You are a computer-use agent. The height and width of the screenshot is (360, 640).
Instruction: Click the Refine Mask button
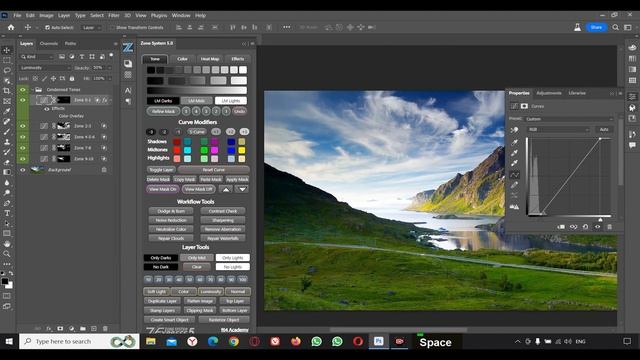pyautogui.click(x=163, y=111)
